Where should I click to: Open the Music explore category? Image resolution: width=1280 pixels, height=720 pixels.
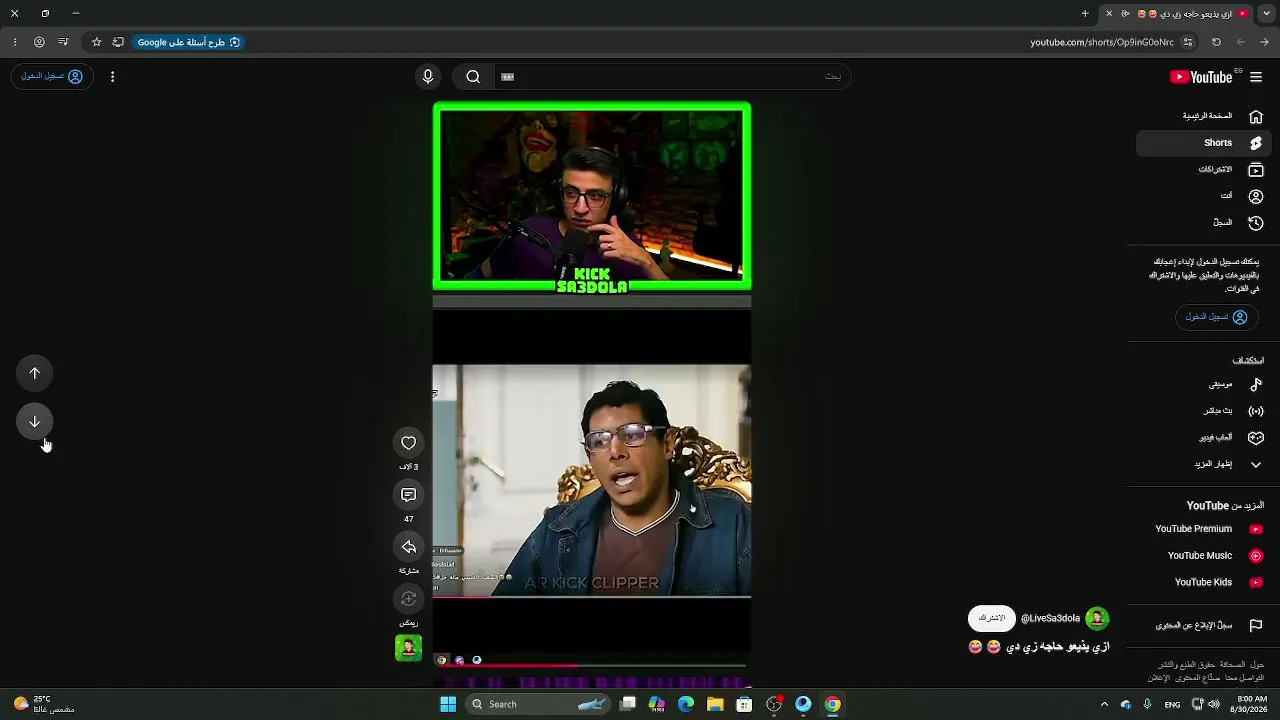tap(1204, 384)
